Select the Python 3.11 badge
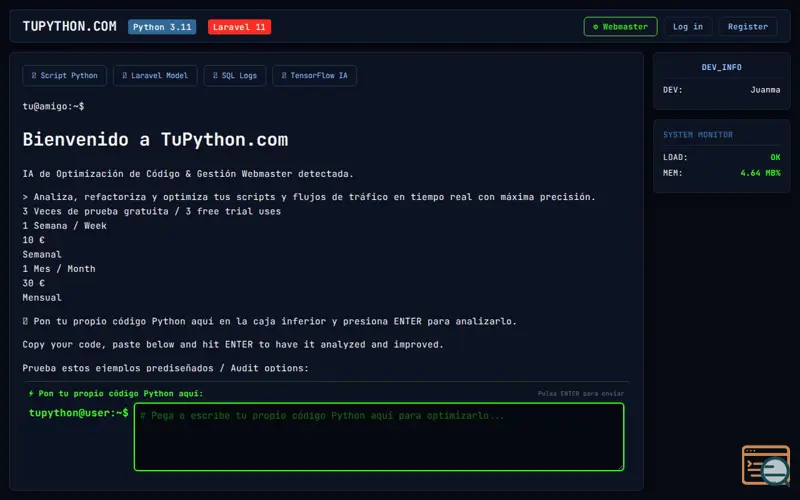The height and width of the screenshot is (500, 800). click(162, 27)
